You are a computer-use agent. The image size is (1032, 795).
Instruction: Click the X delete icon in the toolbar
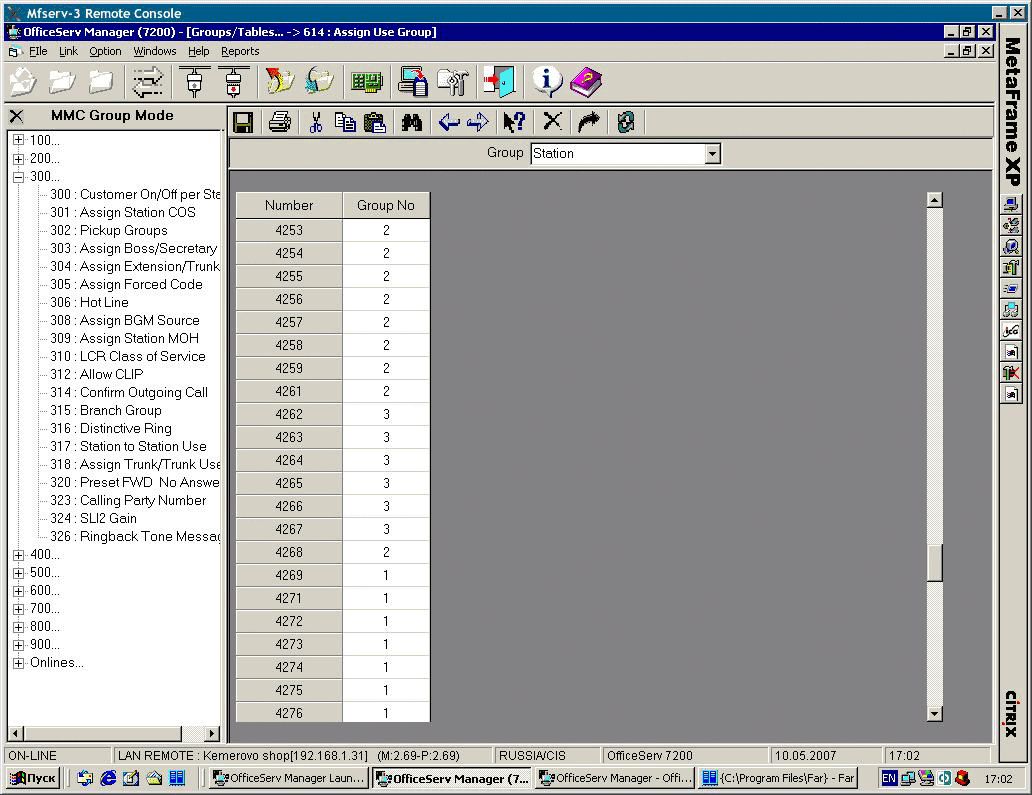tap(552, 122)
